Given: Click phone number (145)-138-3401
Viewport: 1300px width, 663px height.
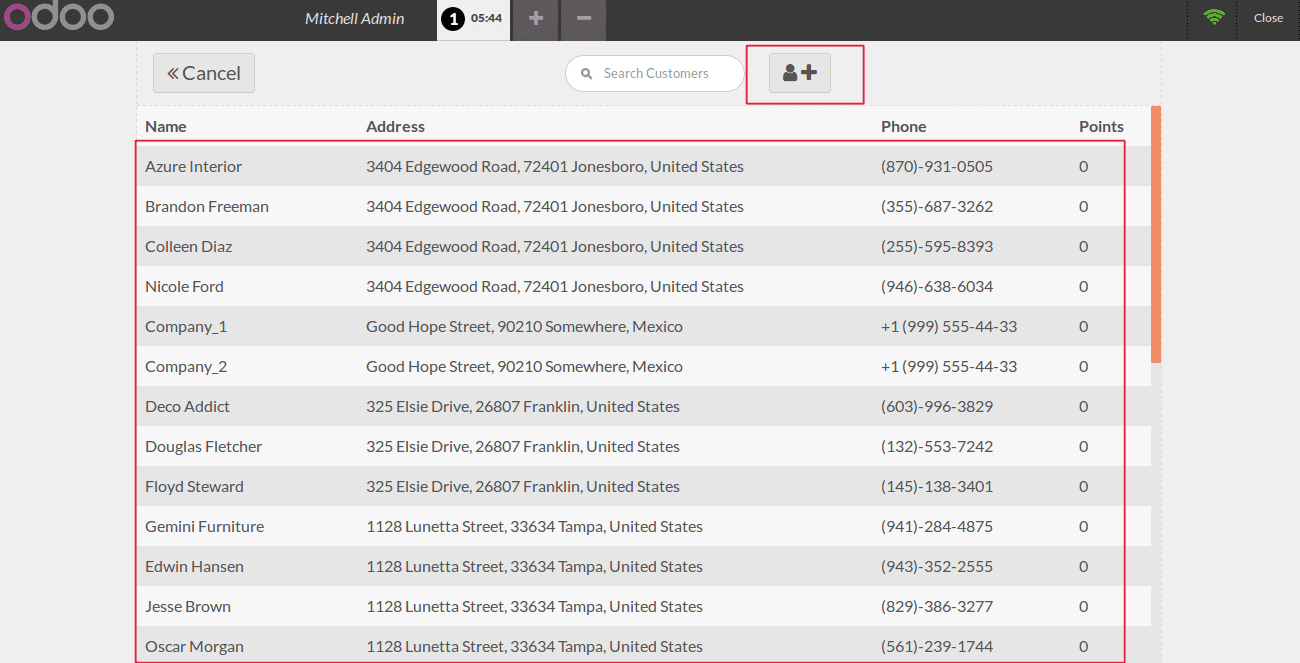Looking at the screenshot, I should 937,486.
